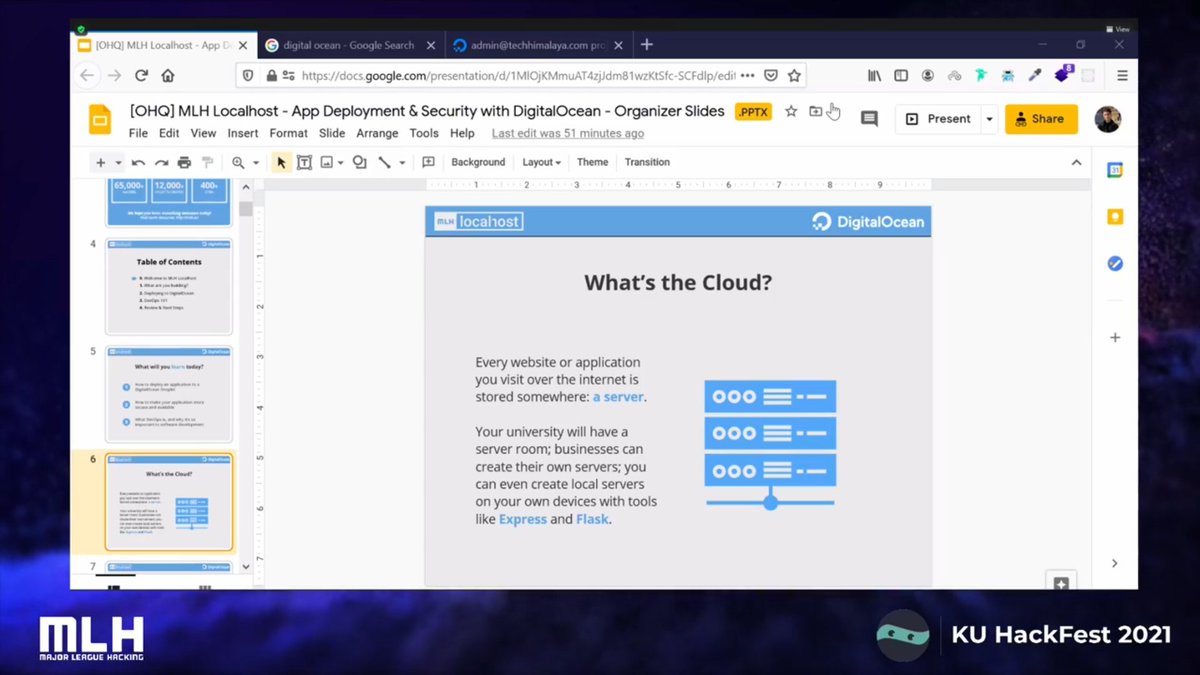Open the Firefox library icon
The image size is (1200, 675).
click(x=874, y=75)
